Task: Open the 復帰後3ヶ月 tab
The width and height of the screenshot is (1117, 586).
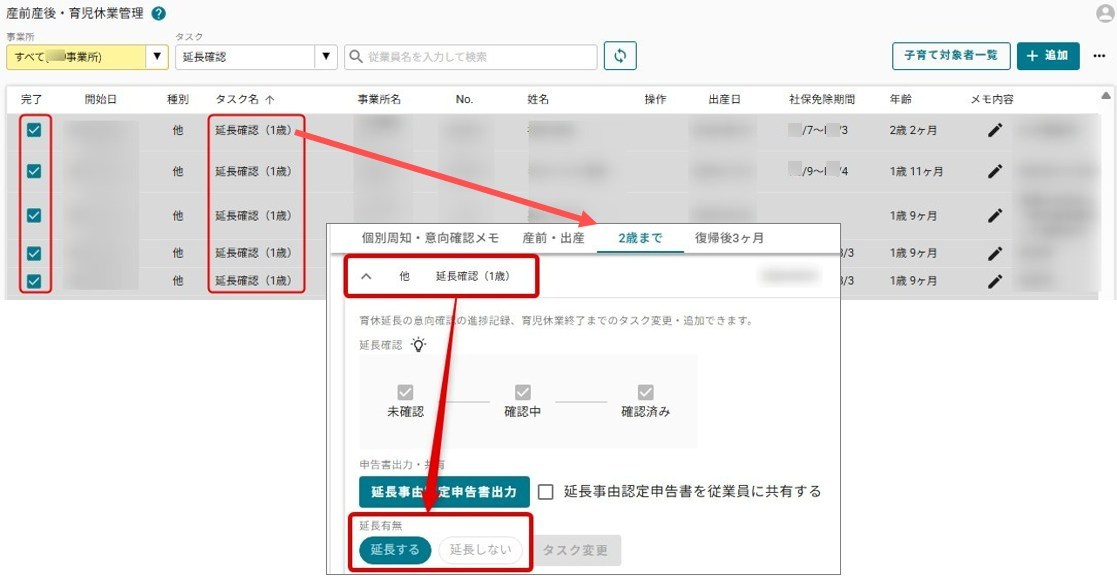Action: click(x=729, y=238)
